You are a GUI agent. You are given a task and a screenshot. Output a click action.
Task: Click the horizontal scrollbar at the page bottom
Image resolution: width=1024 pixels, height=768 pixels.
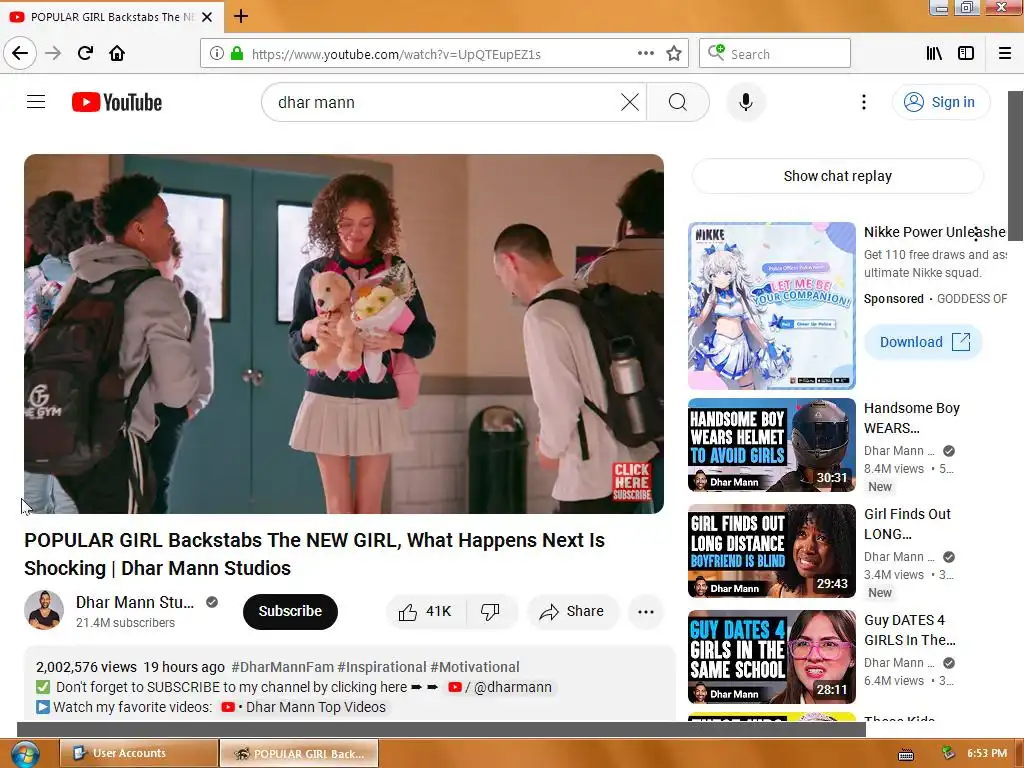441,729
